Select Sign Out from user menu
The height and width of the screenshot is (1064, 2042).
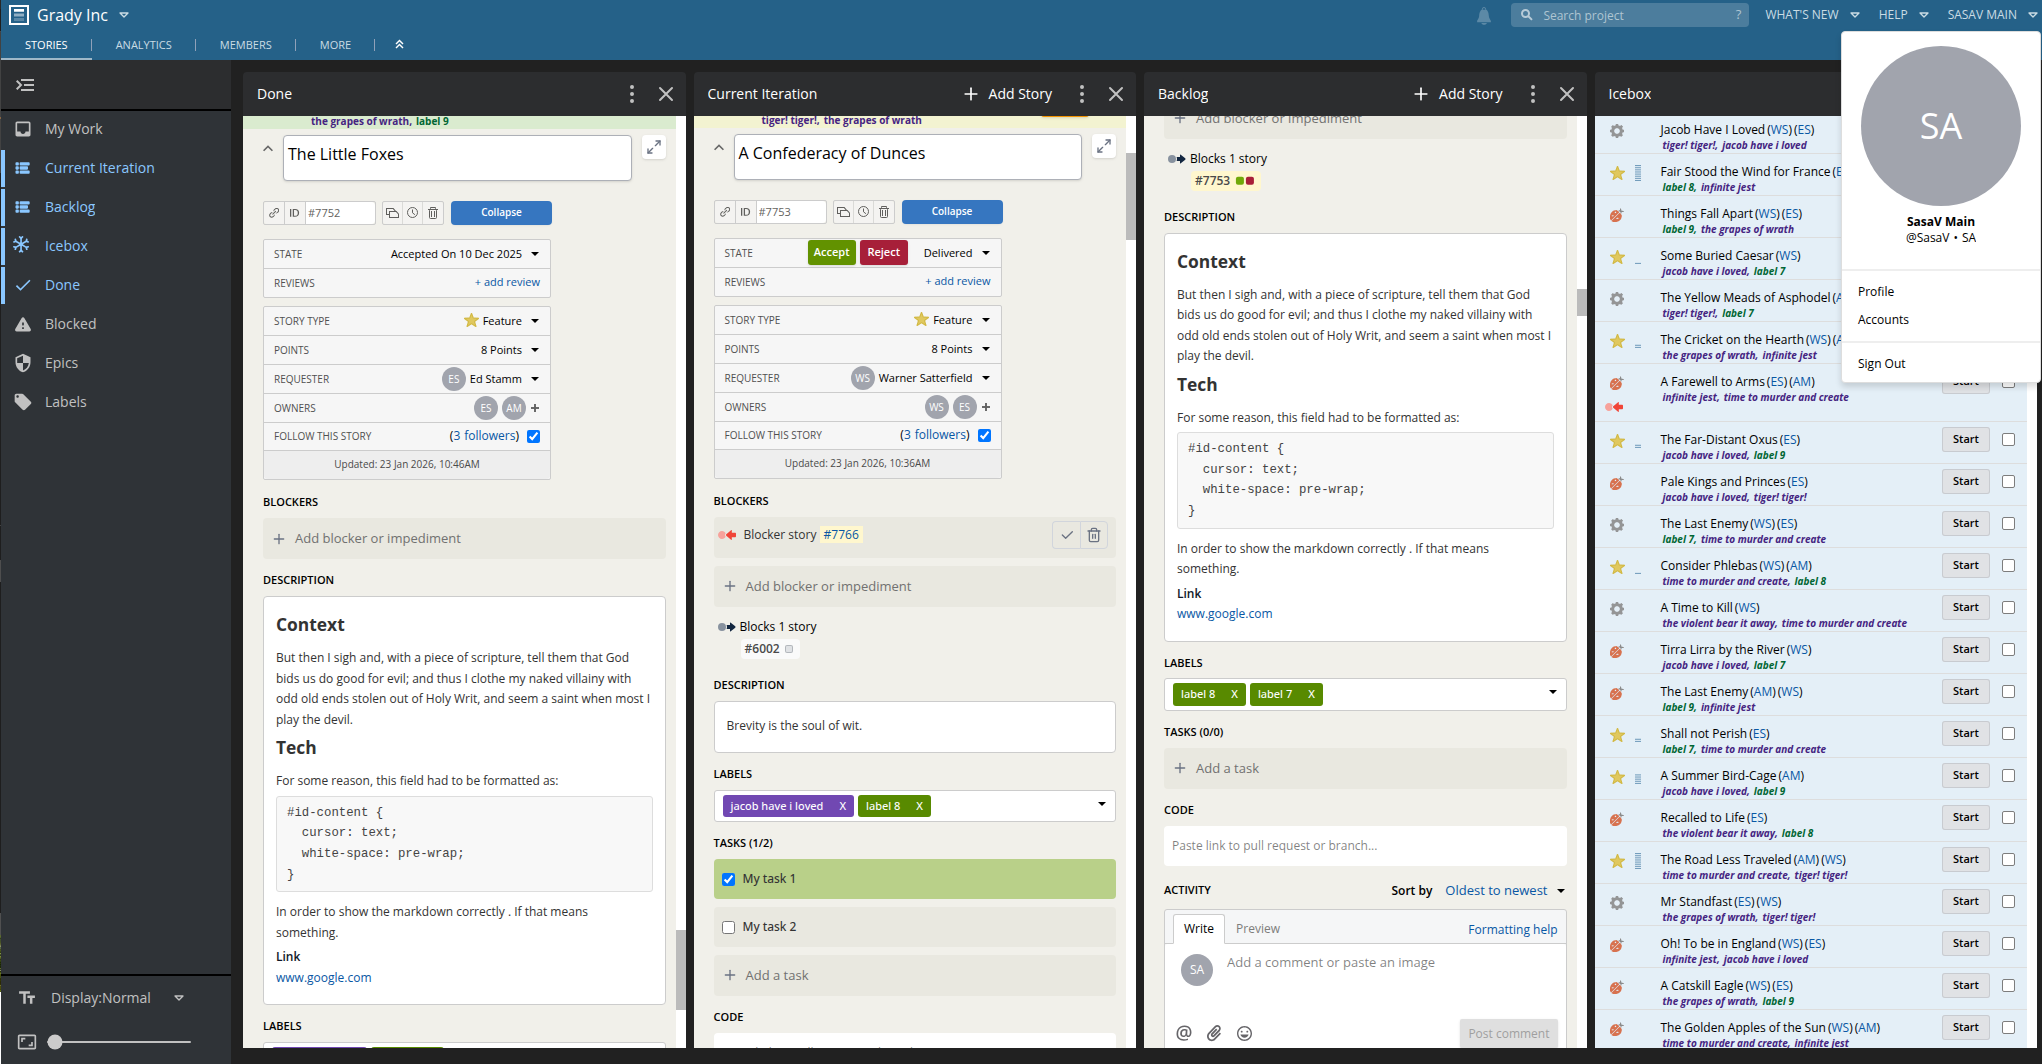pos(1881,364)
